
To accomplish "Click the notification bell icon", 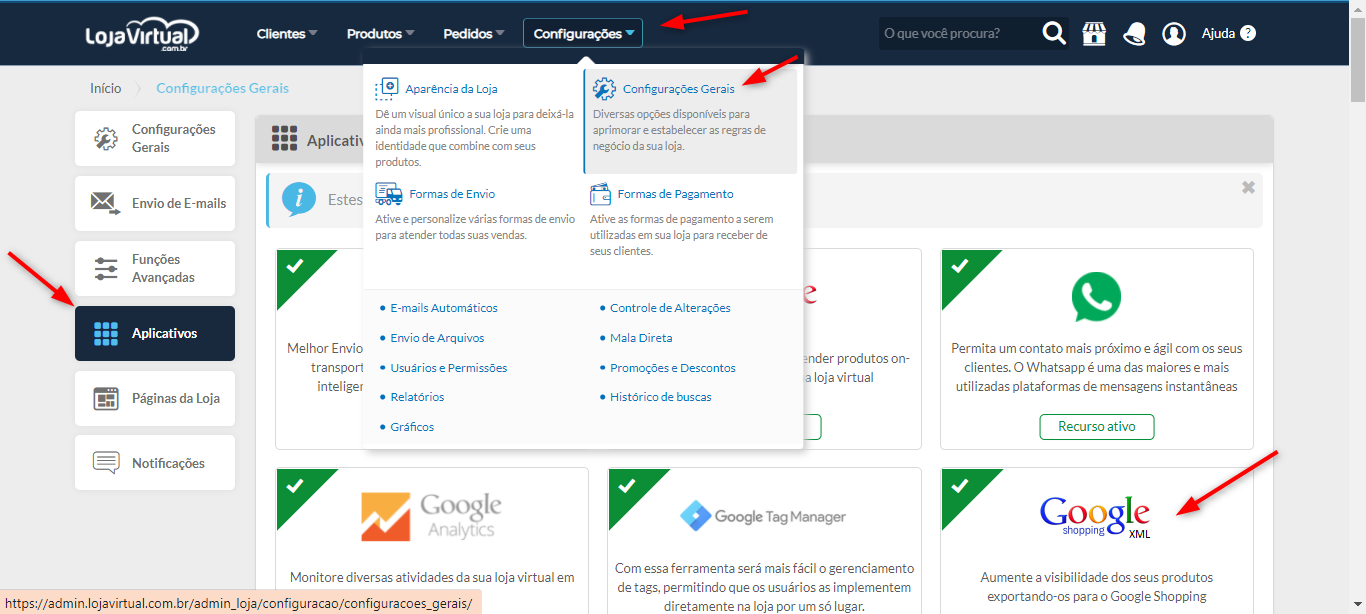I will tap(1134, 34).
